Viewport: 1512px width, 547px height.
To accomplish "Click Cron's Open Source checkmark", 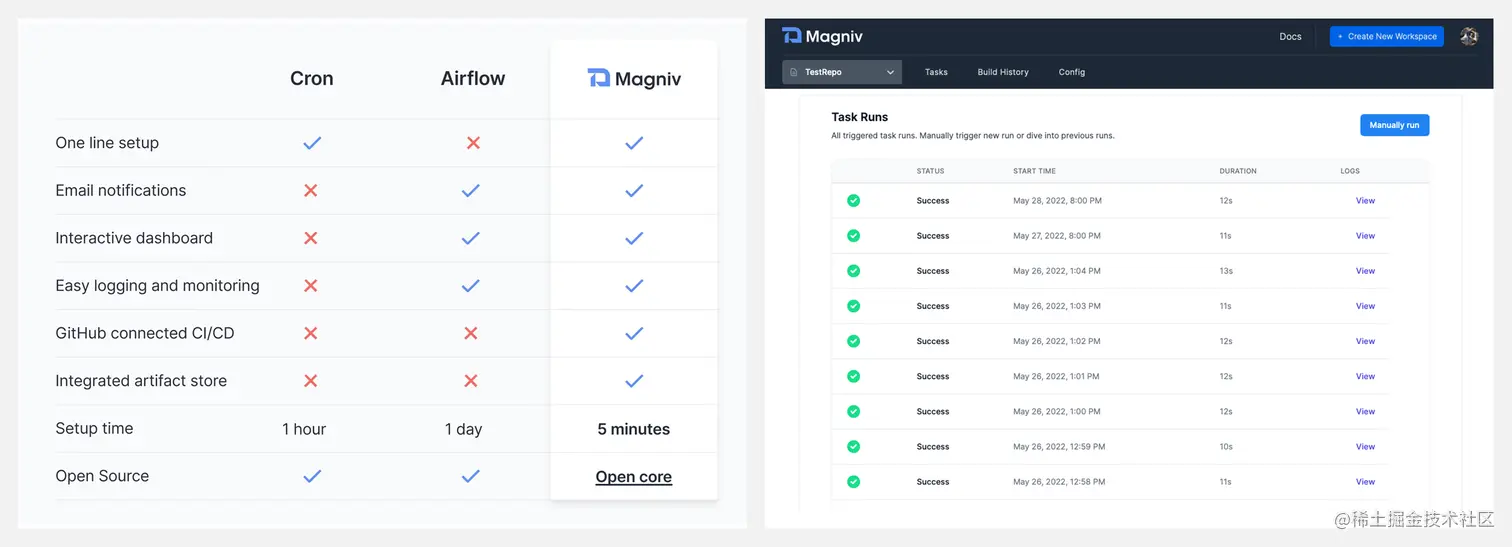I will point(312,476).
